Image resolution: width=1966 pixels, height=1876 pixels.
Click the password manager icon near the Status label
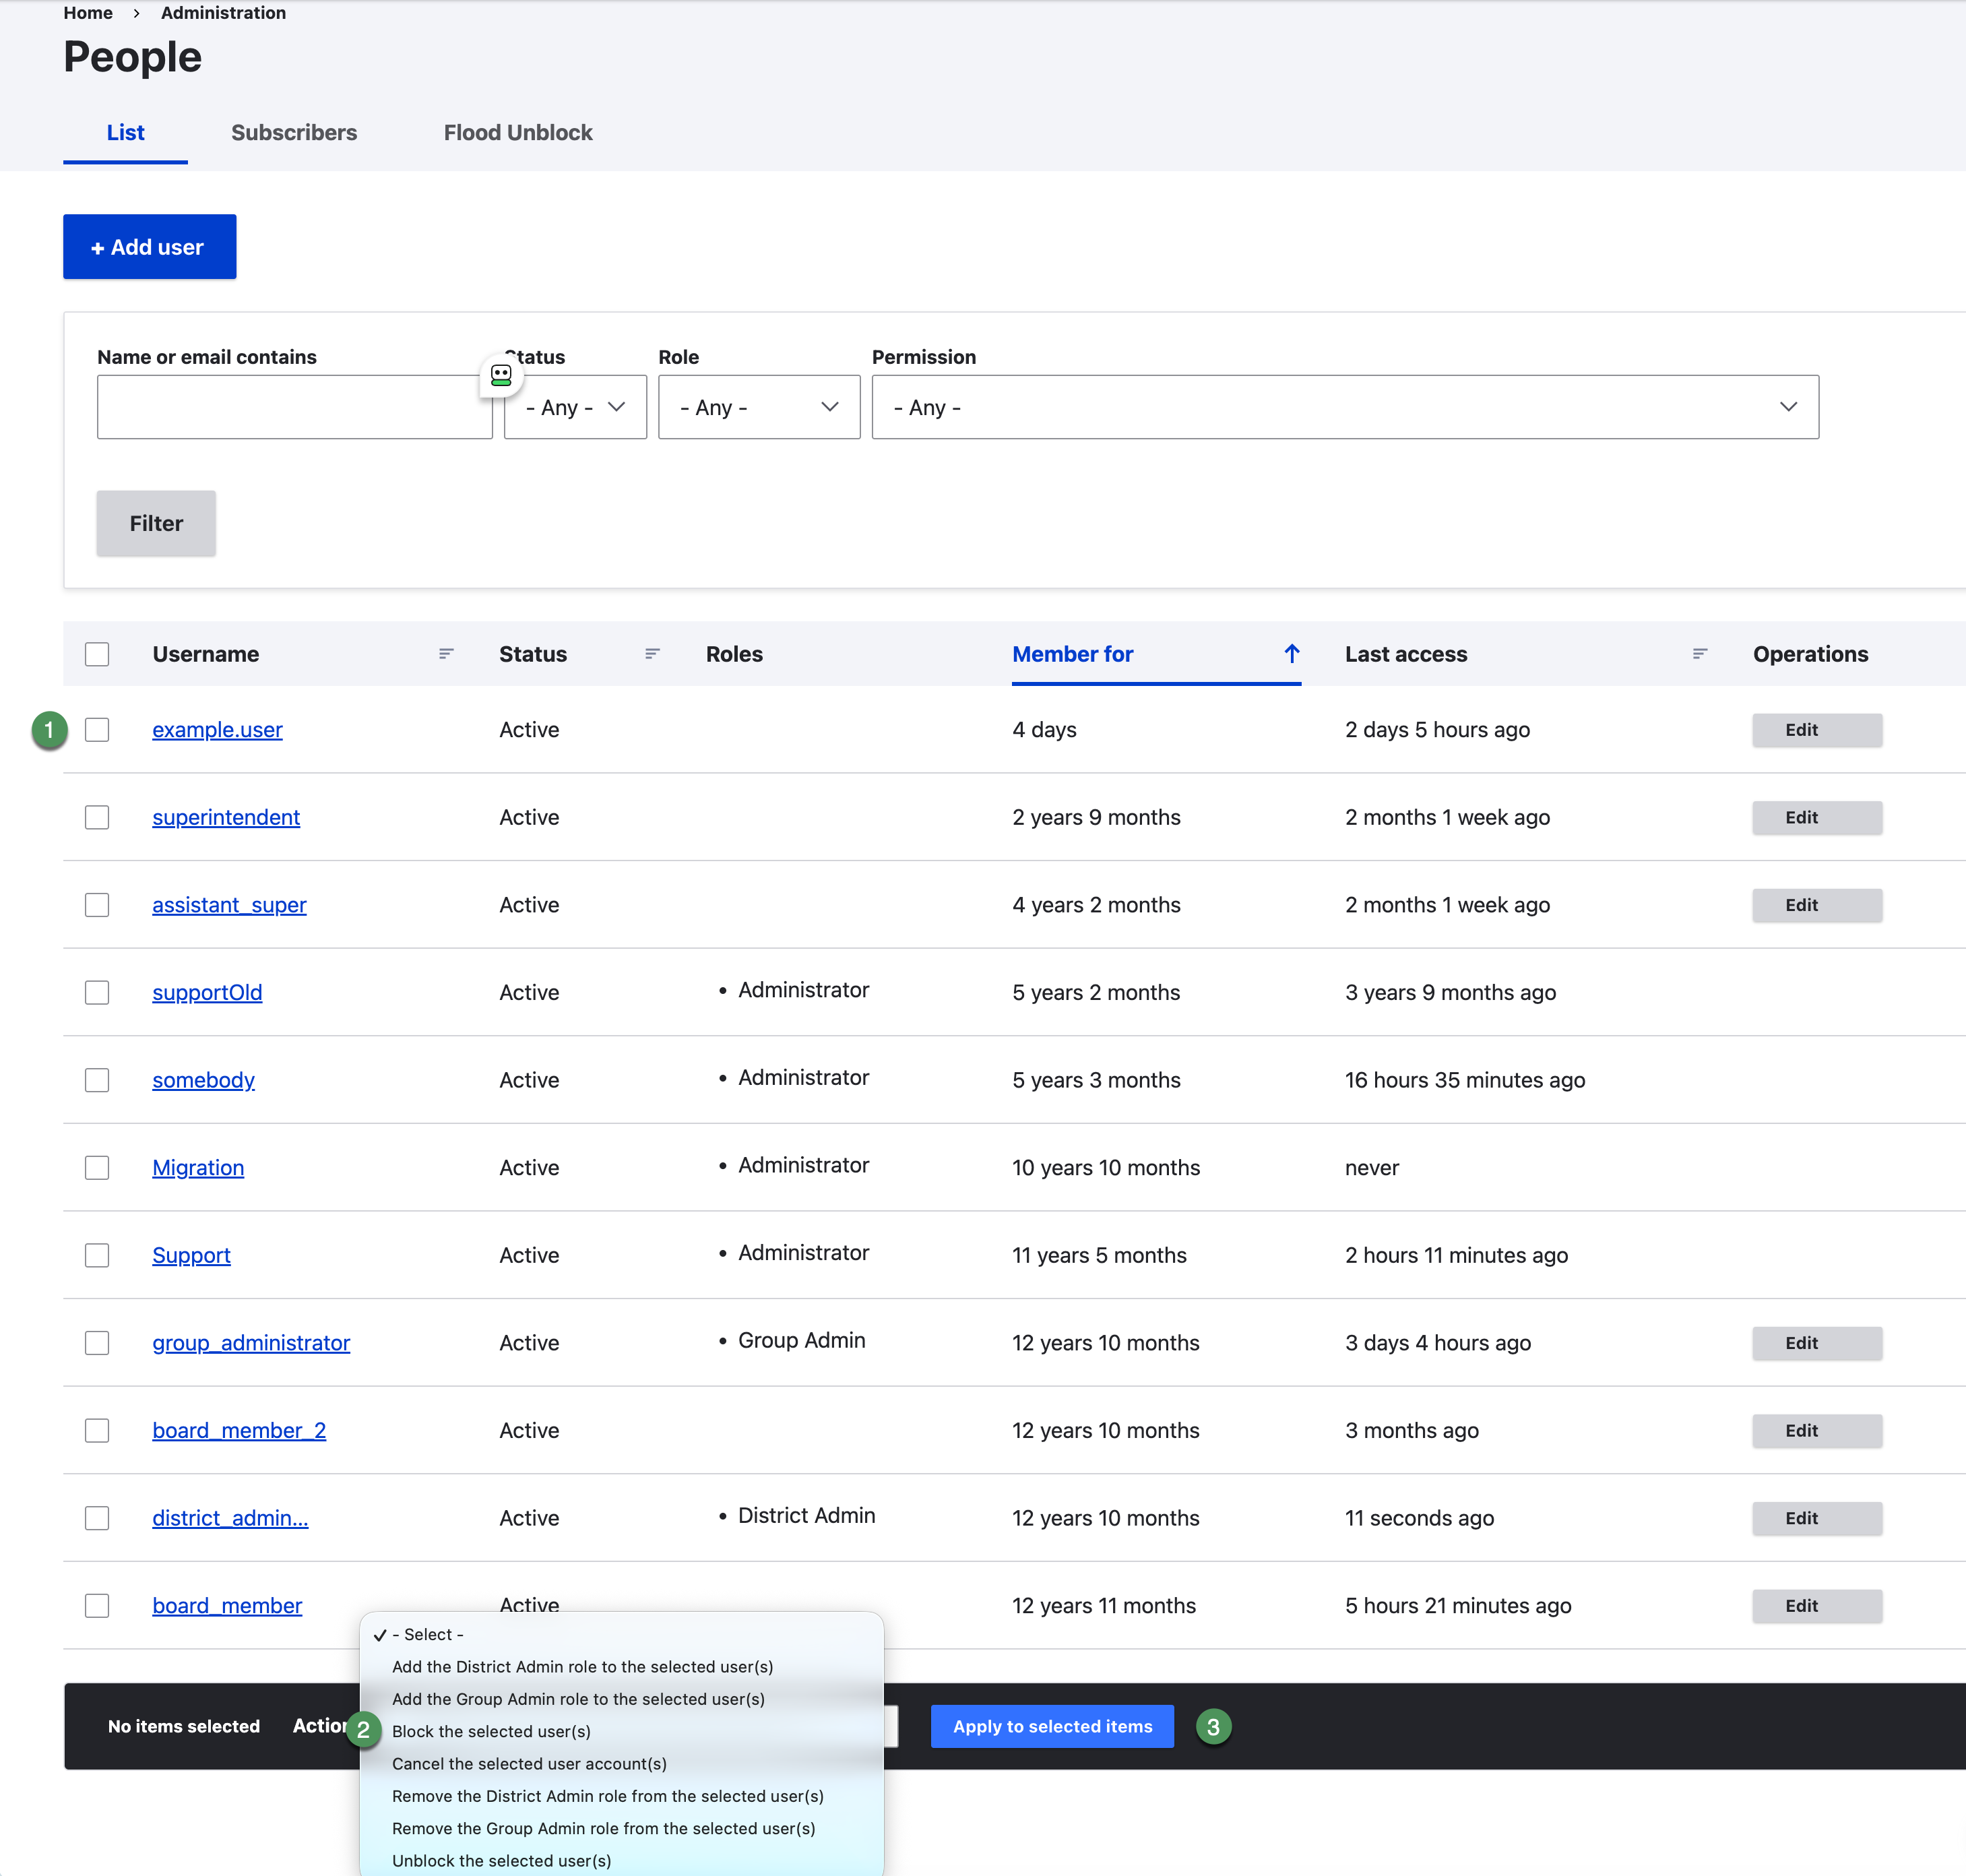coord(501,376)
